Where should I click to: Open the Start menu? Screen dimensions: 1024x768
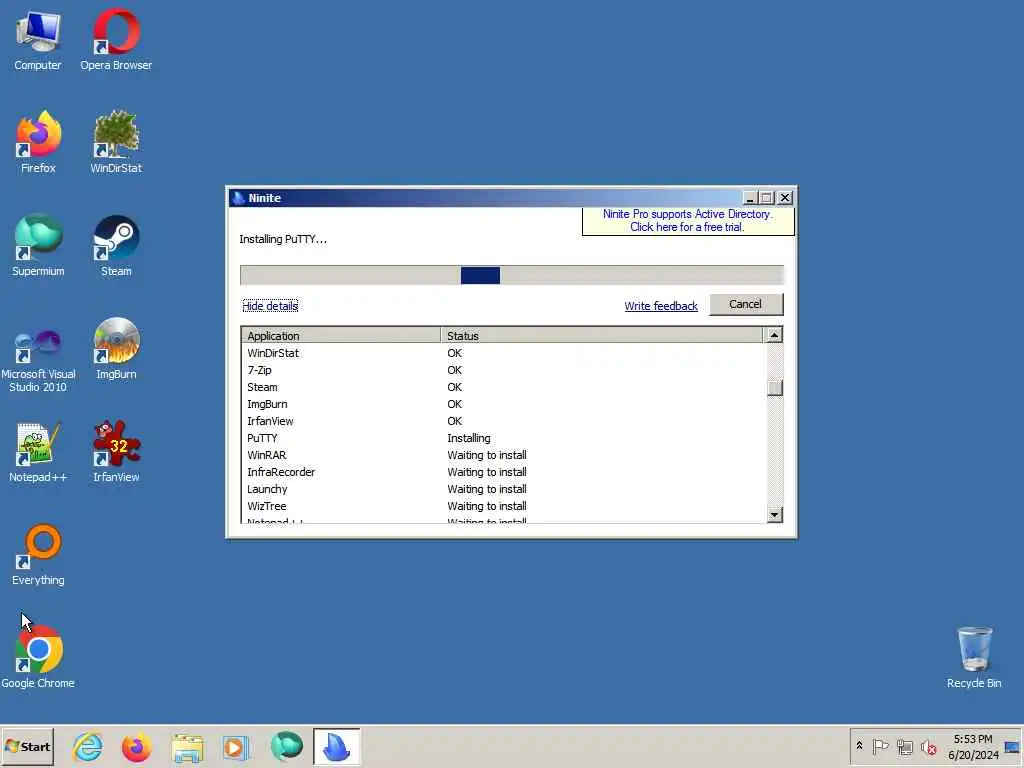coord(27,747)
